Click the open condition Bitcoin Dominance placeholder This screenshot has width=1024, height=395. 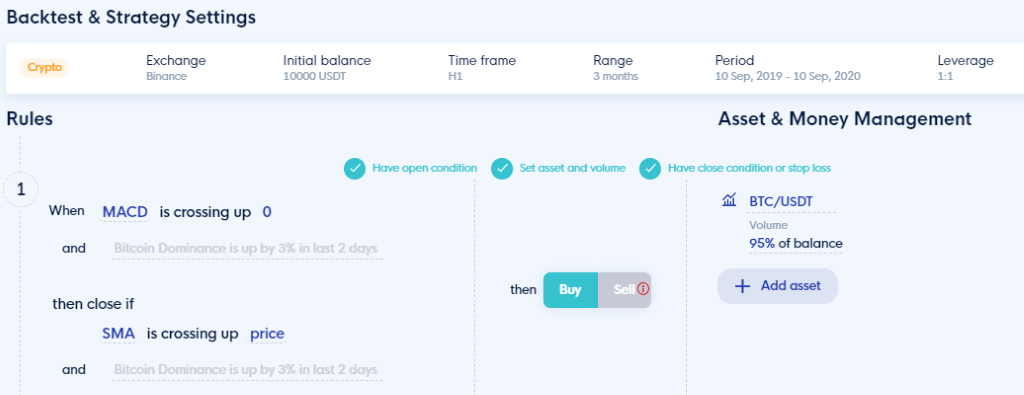point(246,249)
